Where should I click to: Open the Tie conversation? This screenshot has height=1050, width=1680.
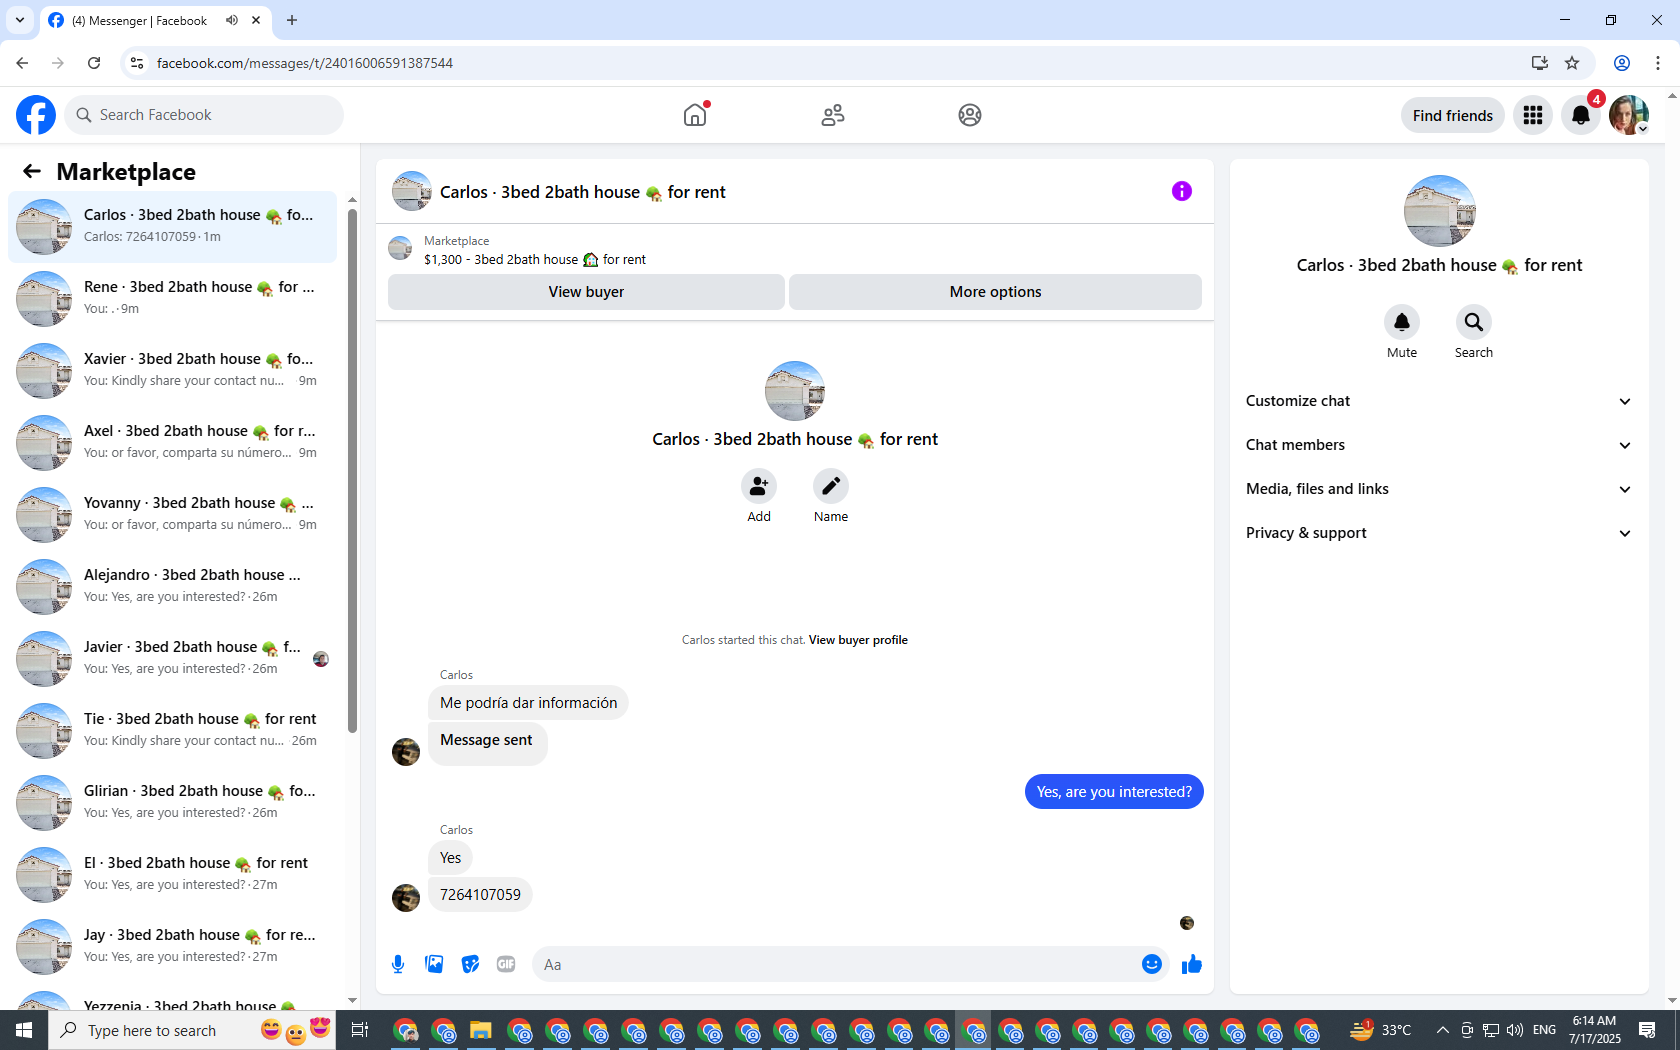(172, 731)
